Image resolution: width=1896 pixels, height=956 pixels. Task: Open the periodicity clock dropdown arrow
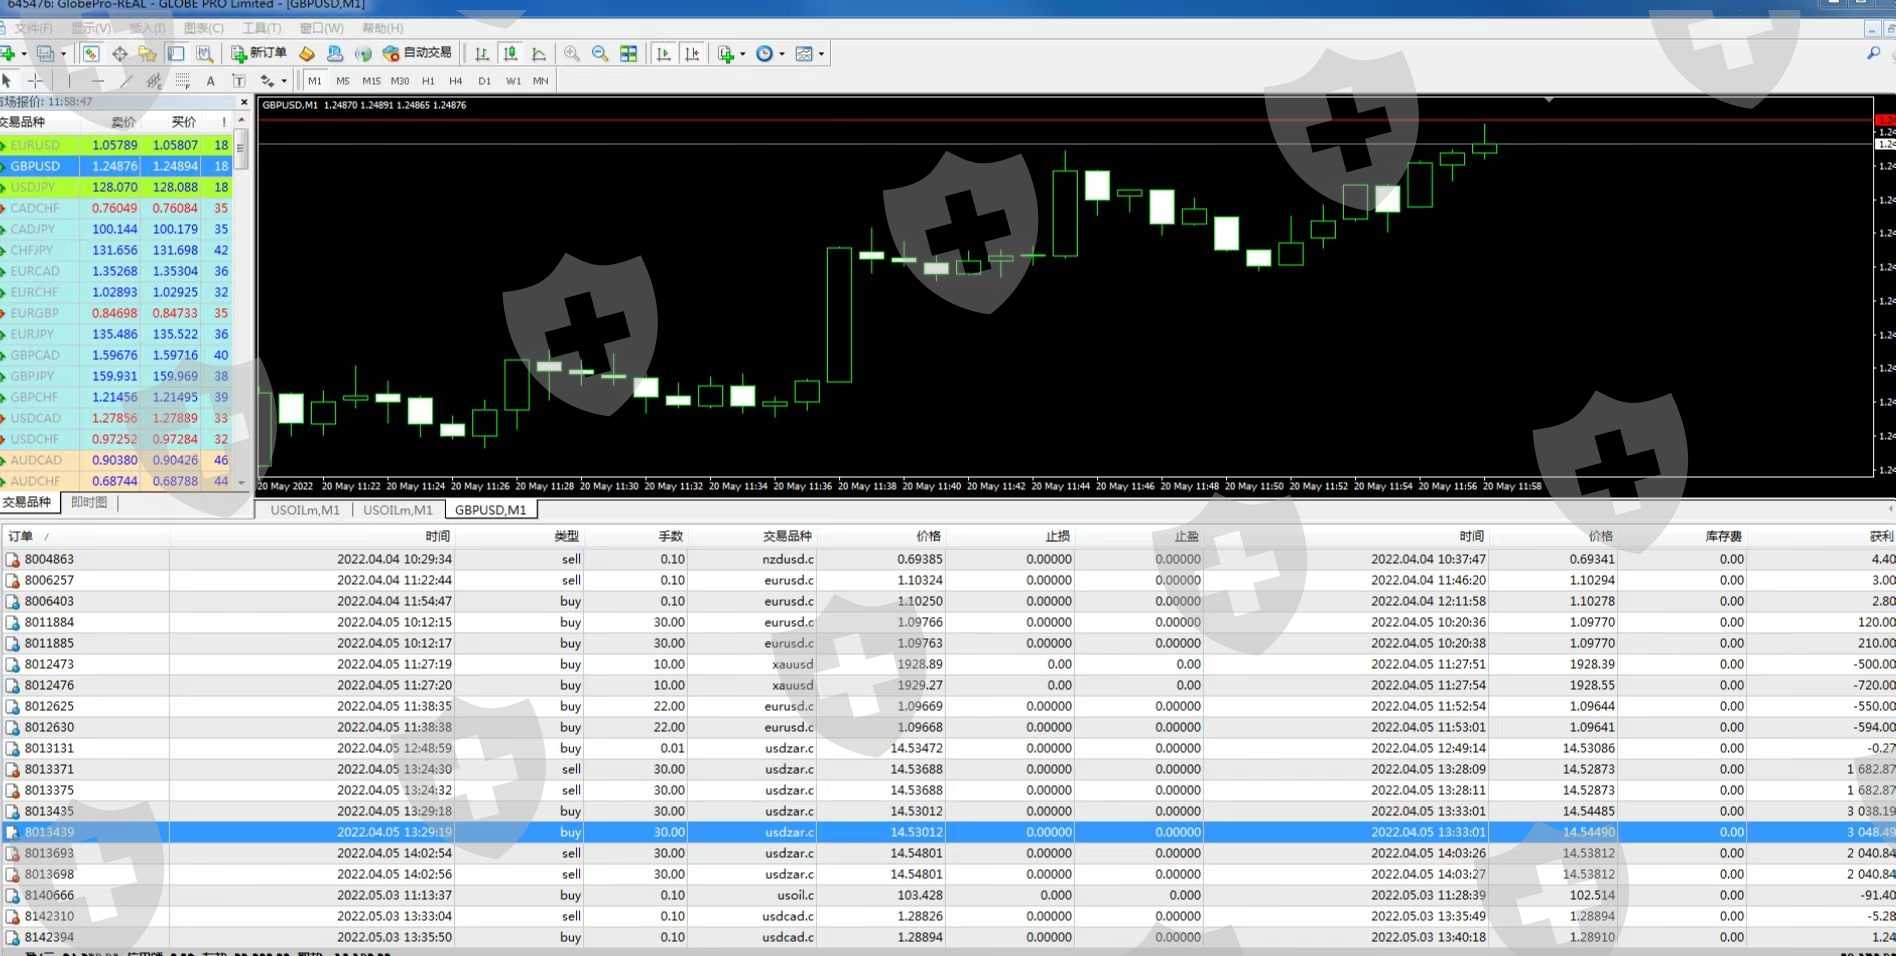point(782,54)
